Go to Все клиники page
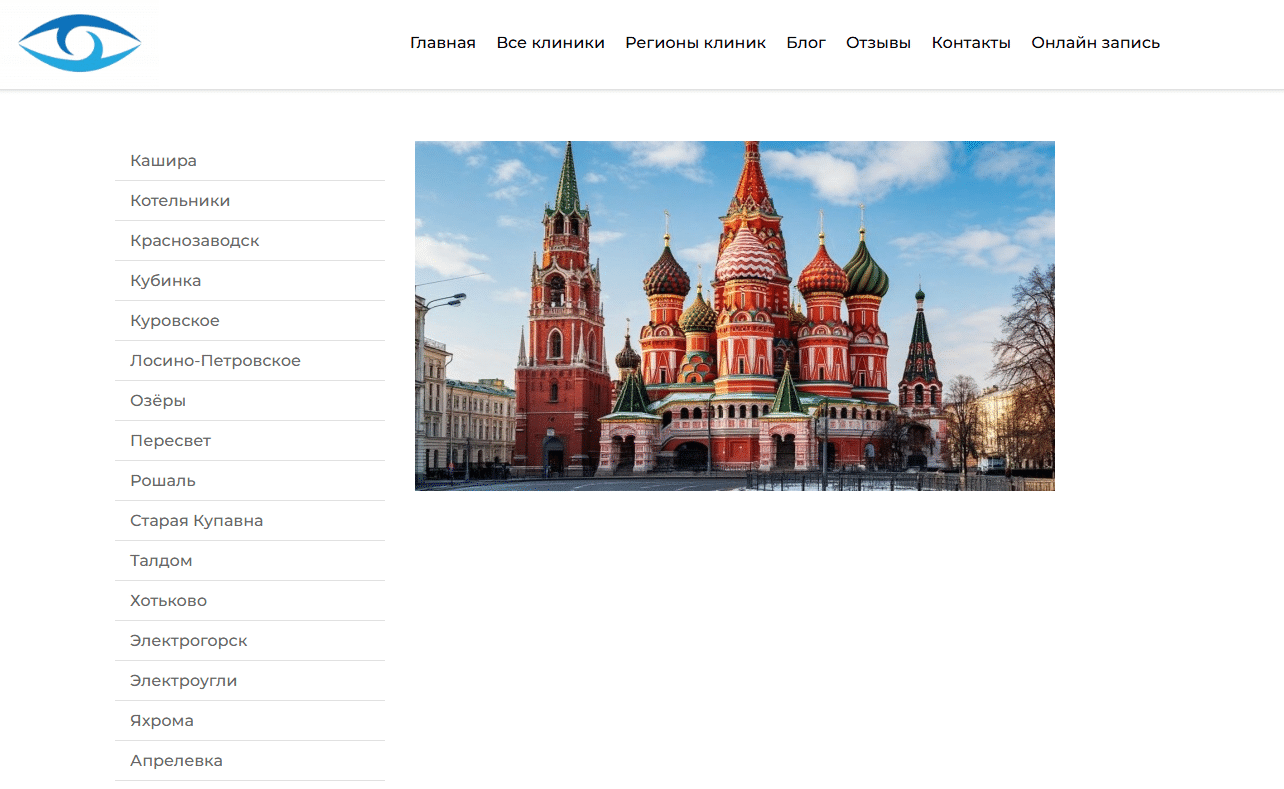This screenshot has height=789, width=1284. (x=550, y=43)
